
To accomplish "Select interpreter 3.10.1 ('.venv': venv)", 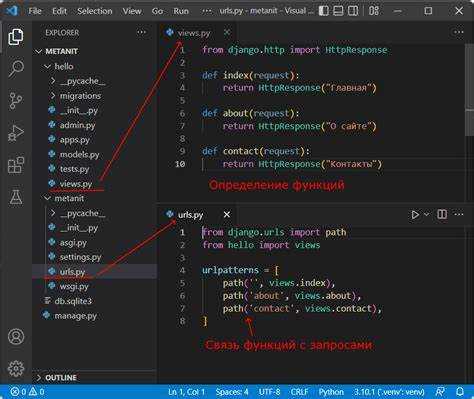I will [x=389, y=392].
